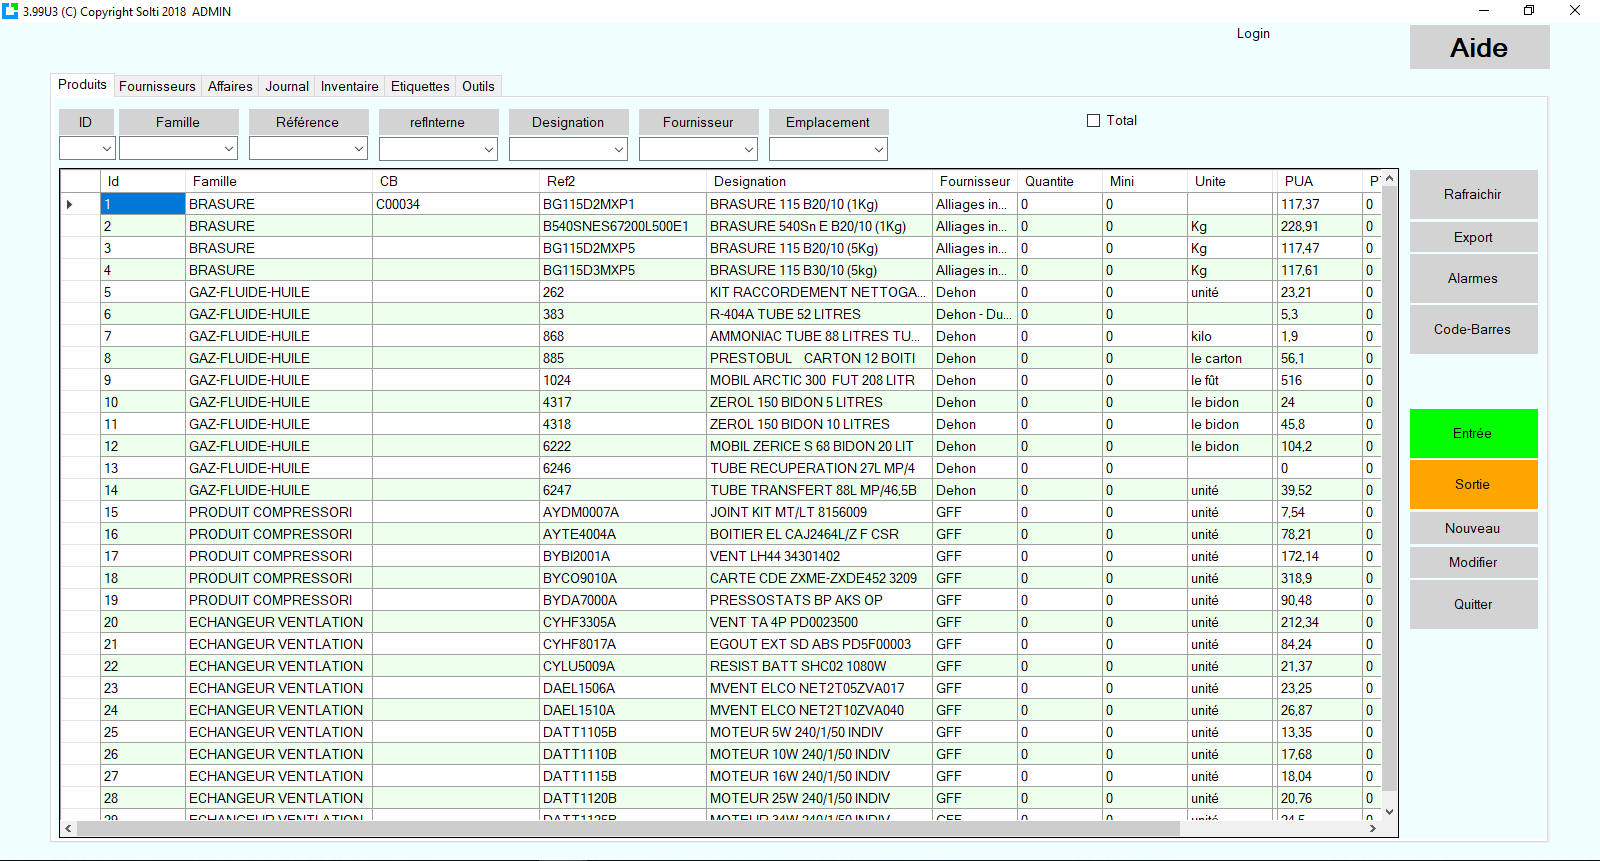Click the PRESSOSTATS BP AKS OP cell
This screenshot has width=1600, height=861.
click(820, 600)
